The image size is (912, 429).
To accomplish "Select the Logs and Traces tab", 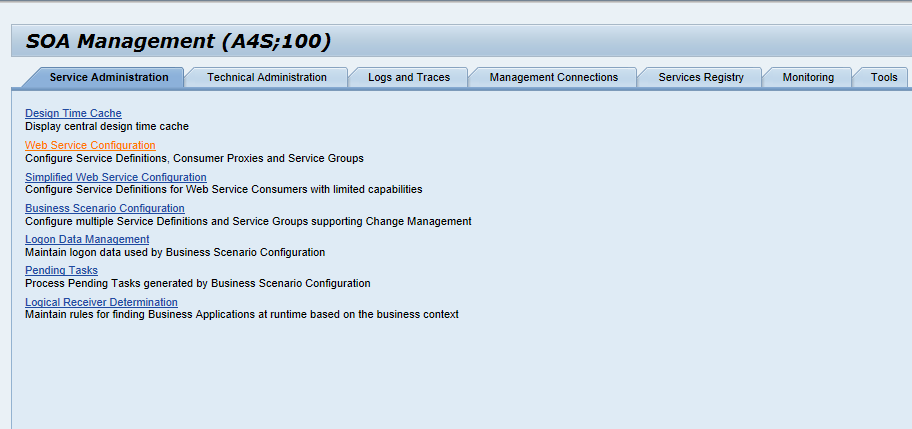I will click(x=408, y=77).
